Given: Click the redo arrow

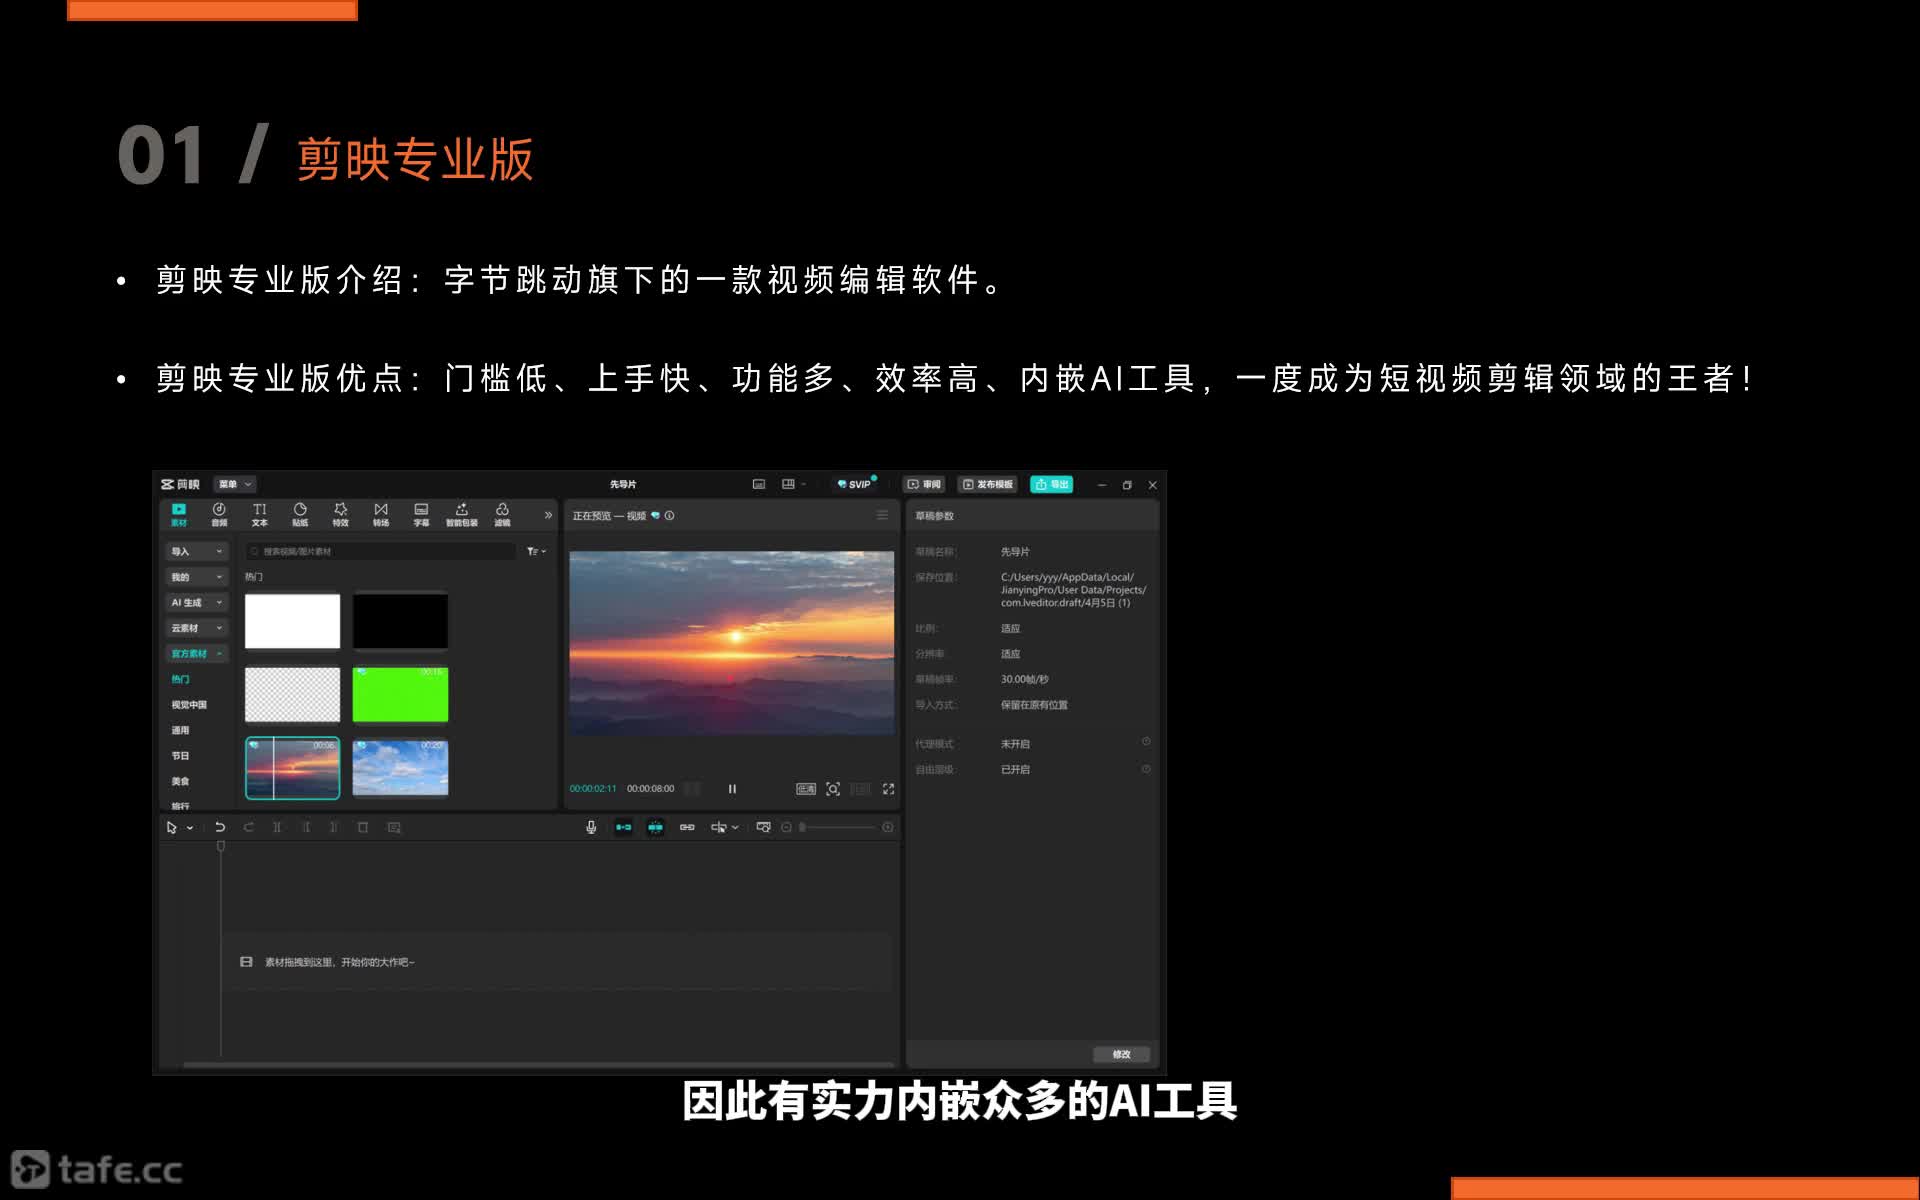Looking at the screenshot, I should coord(249,827).
